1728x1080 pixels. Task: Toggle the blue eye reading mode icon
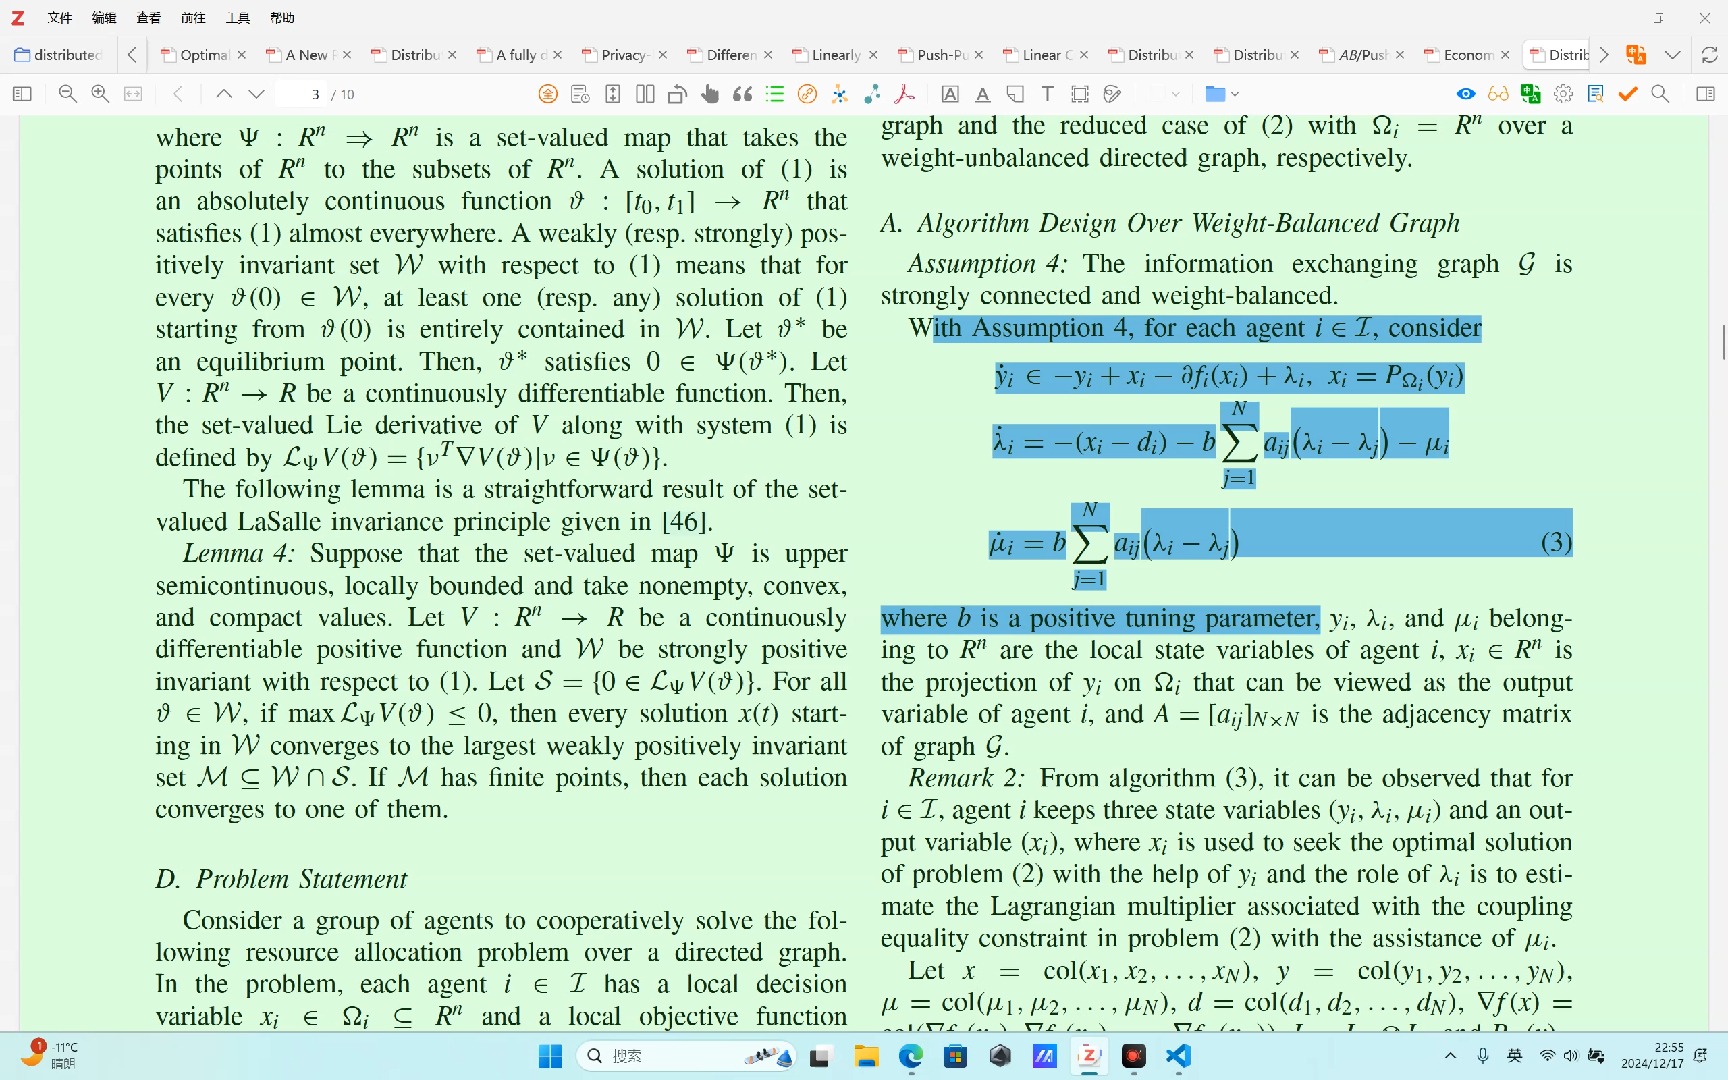tap(1465, 94)
